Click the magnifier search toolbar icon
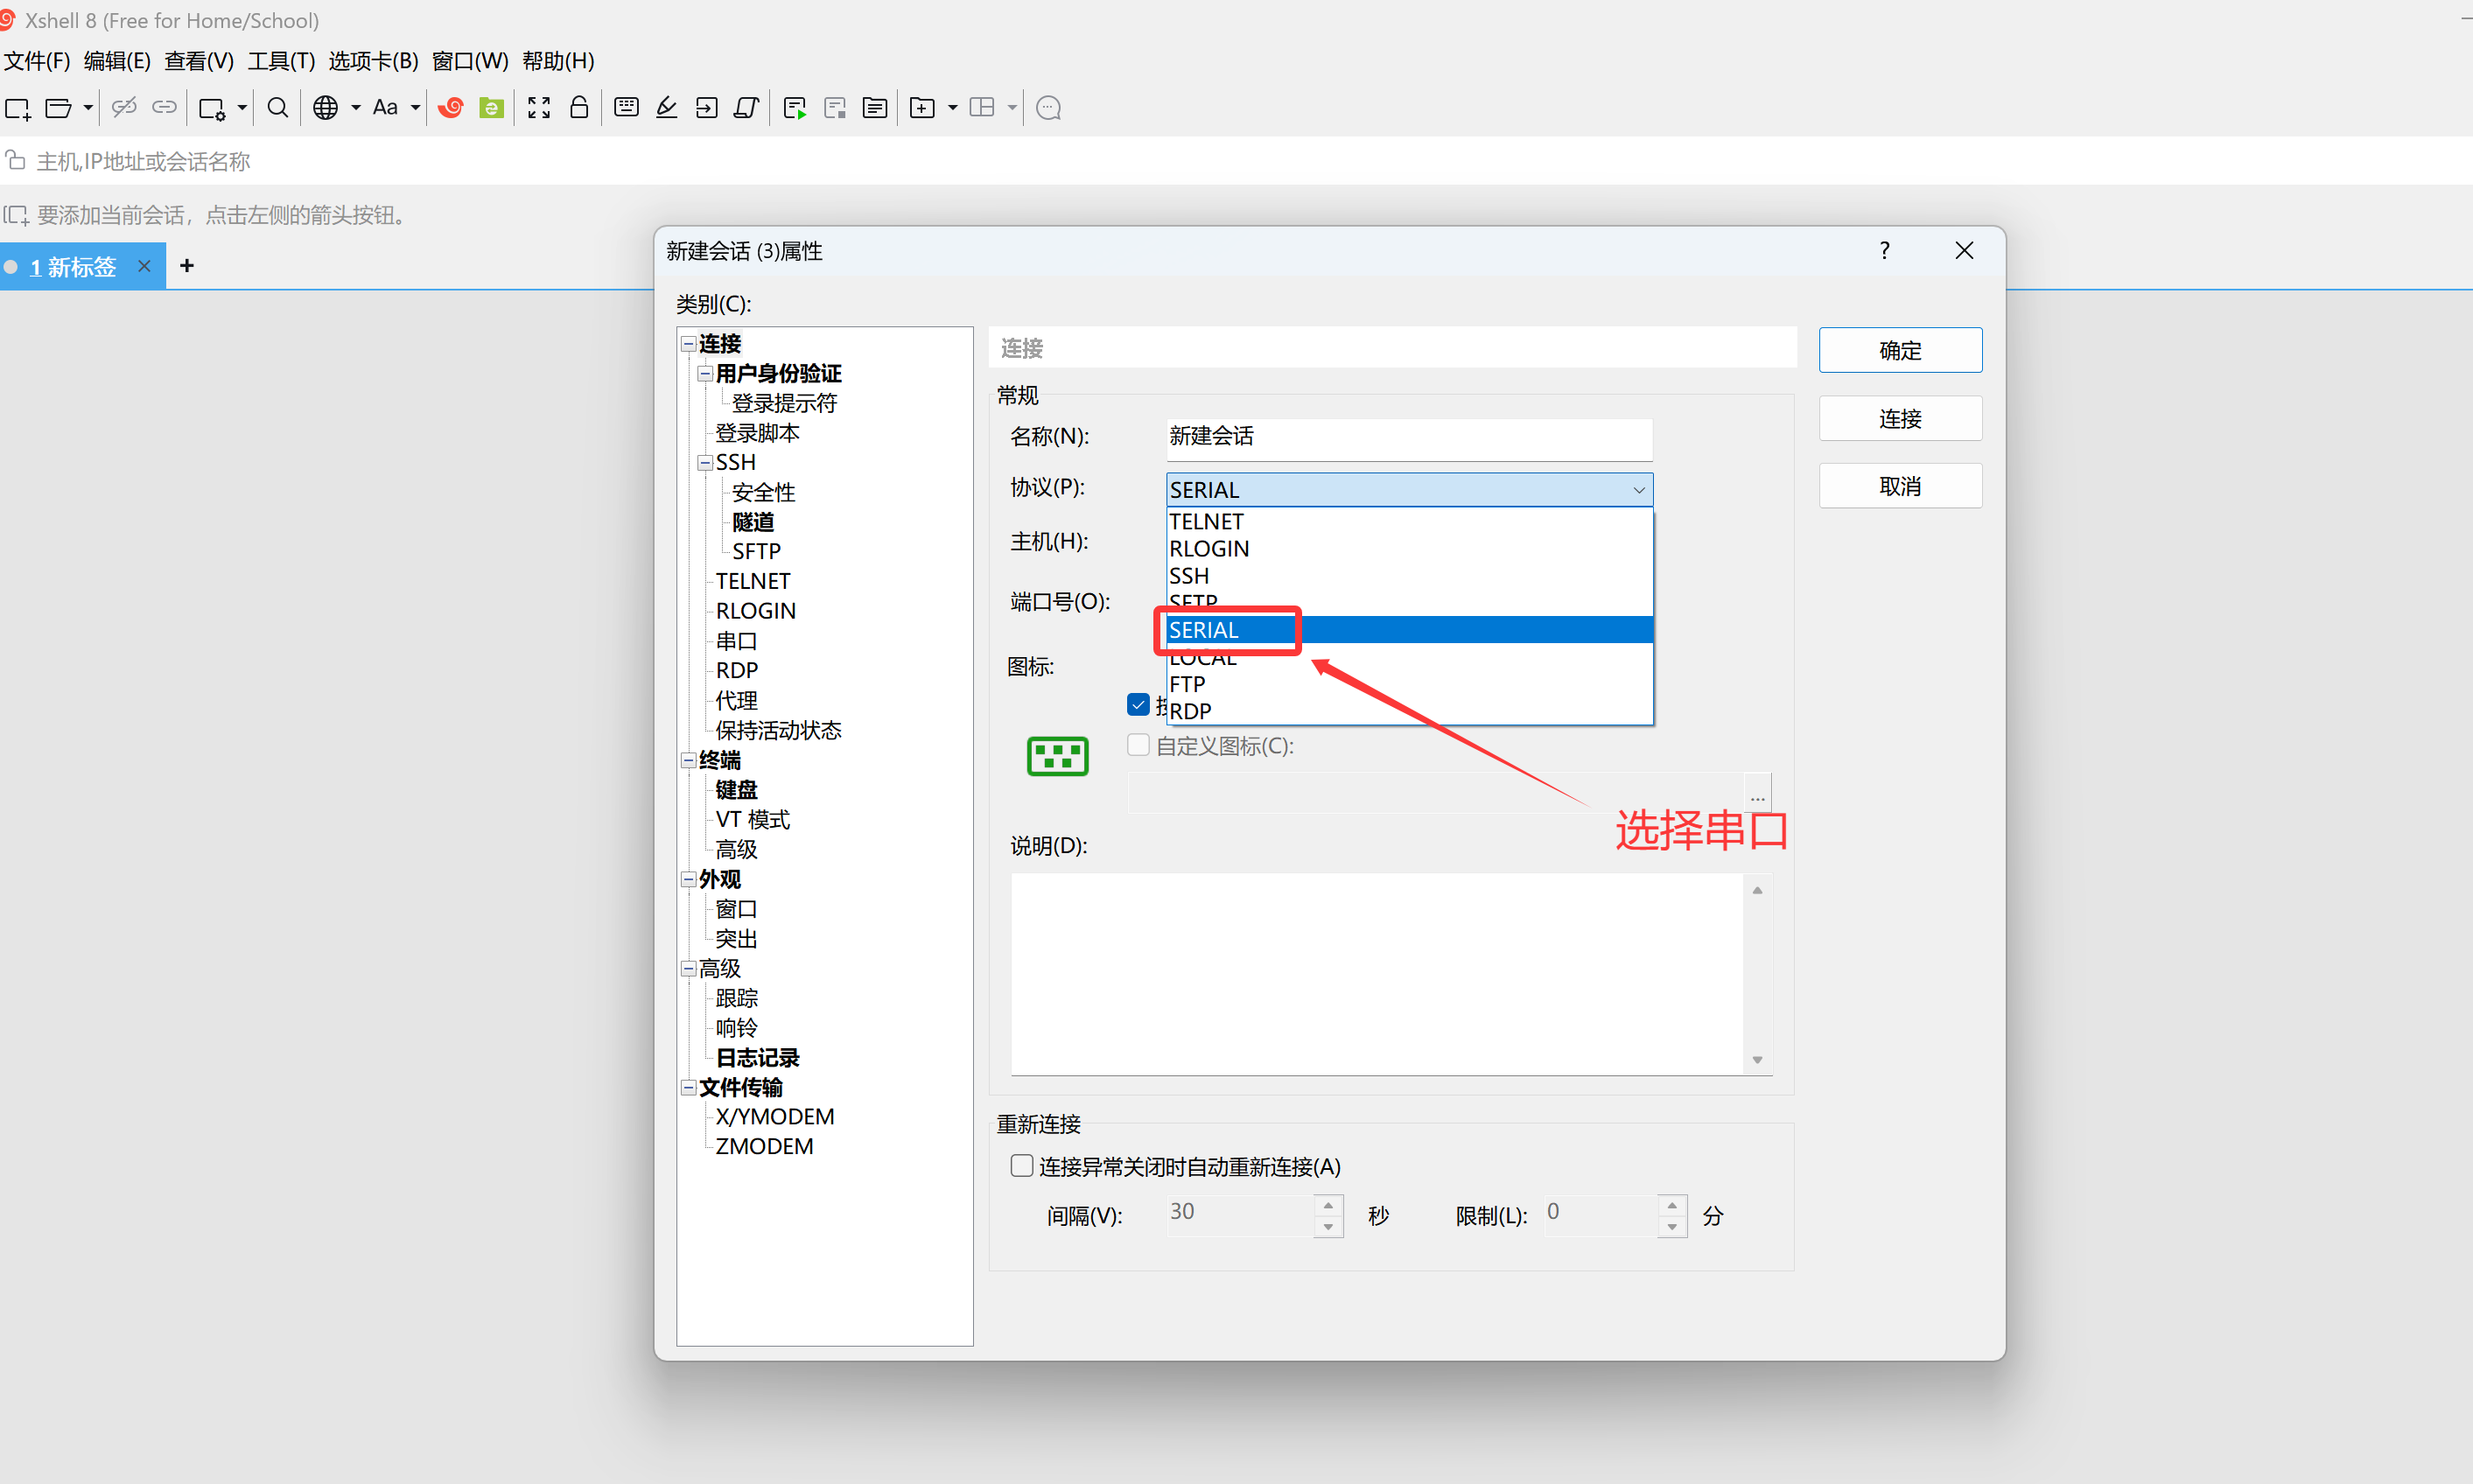 278,108
